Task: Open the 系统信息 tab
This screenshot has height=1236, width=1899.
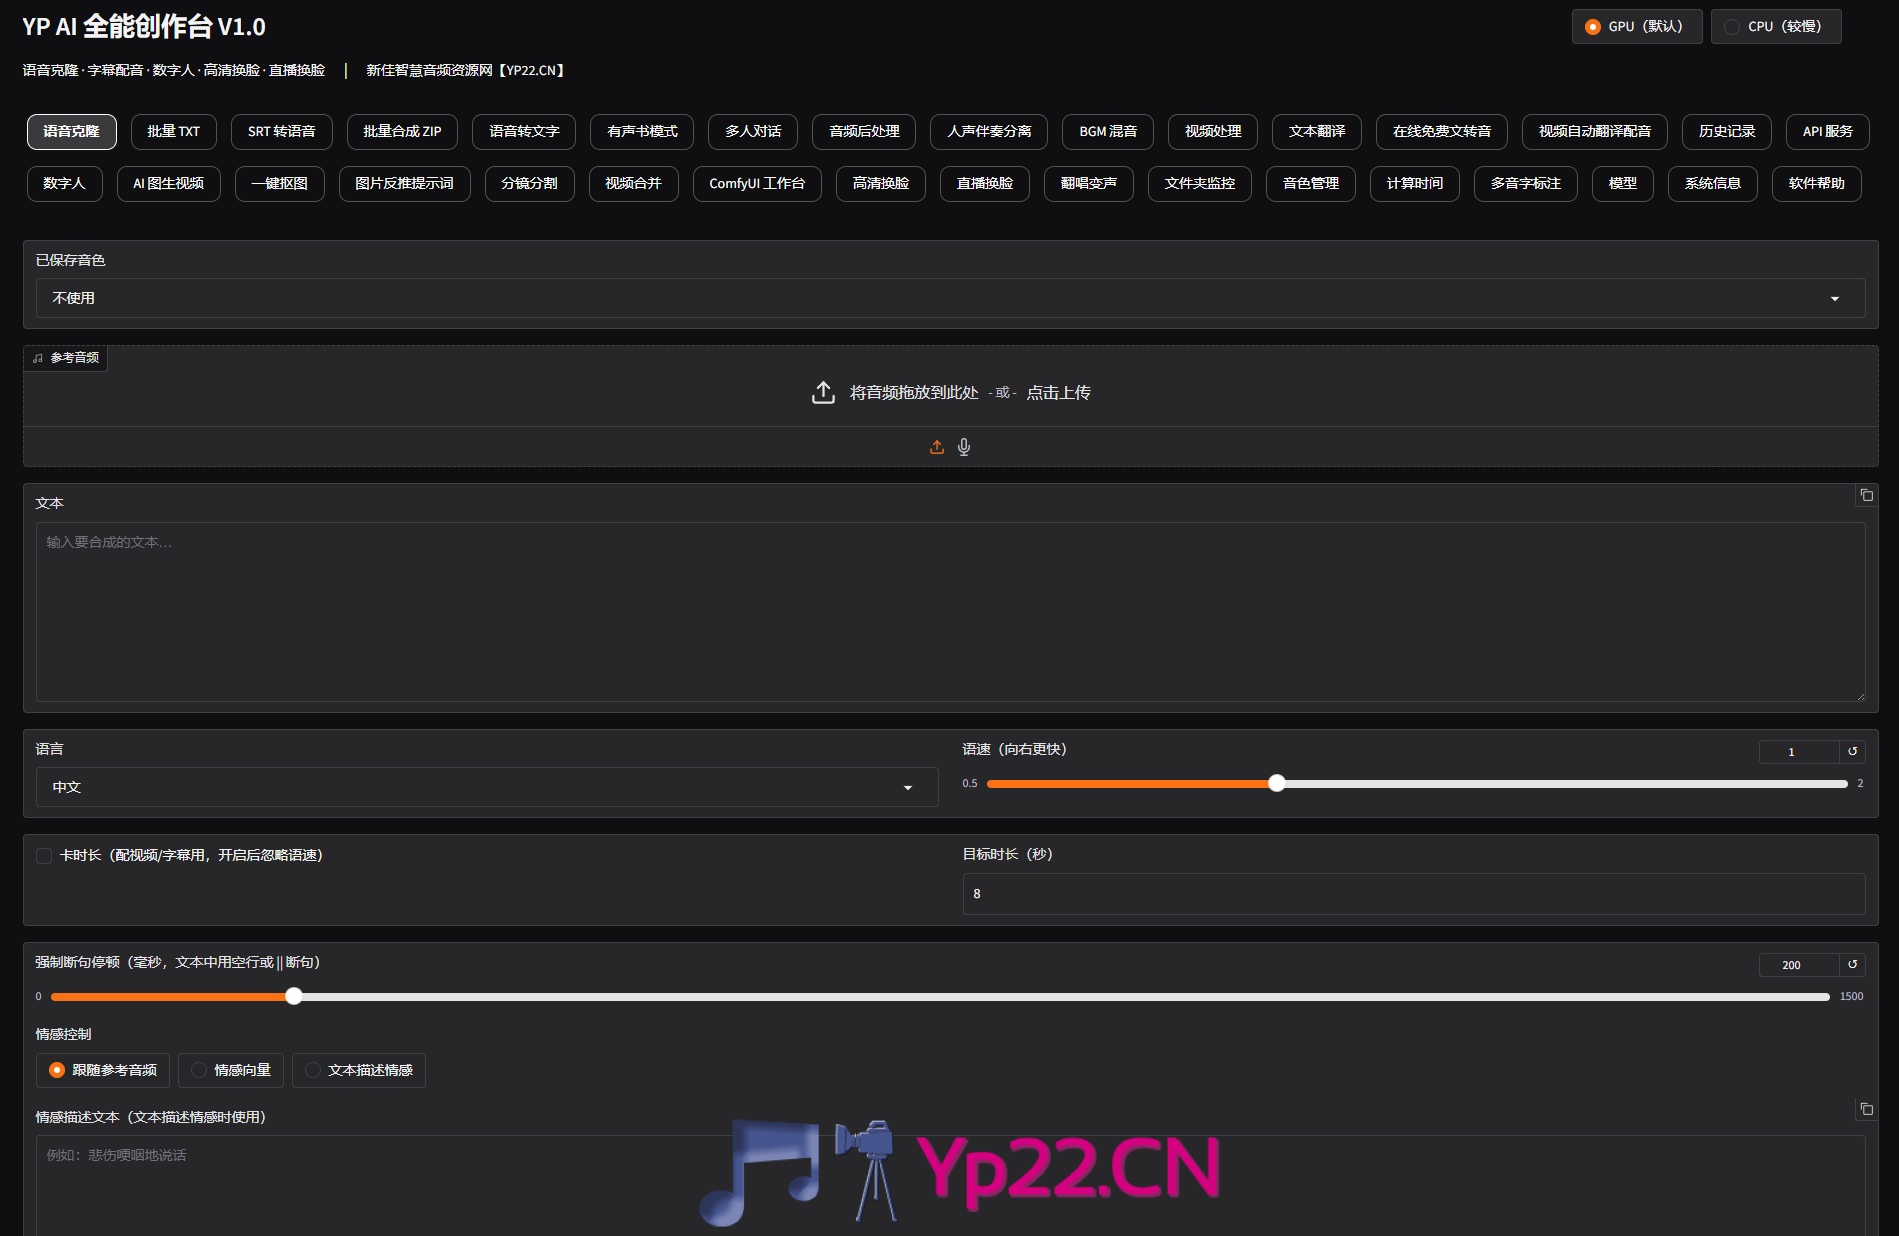Action: click(1713, 183)
